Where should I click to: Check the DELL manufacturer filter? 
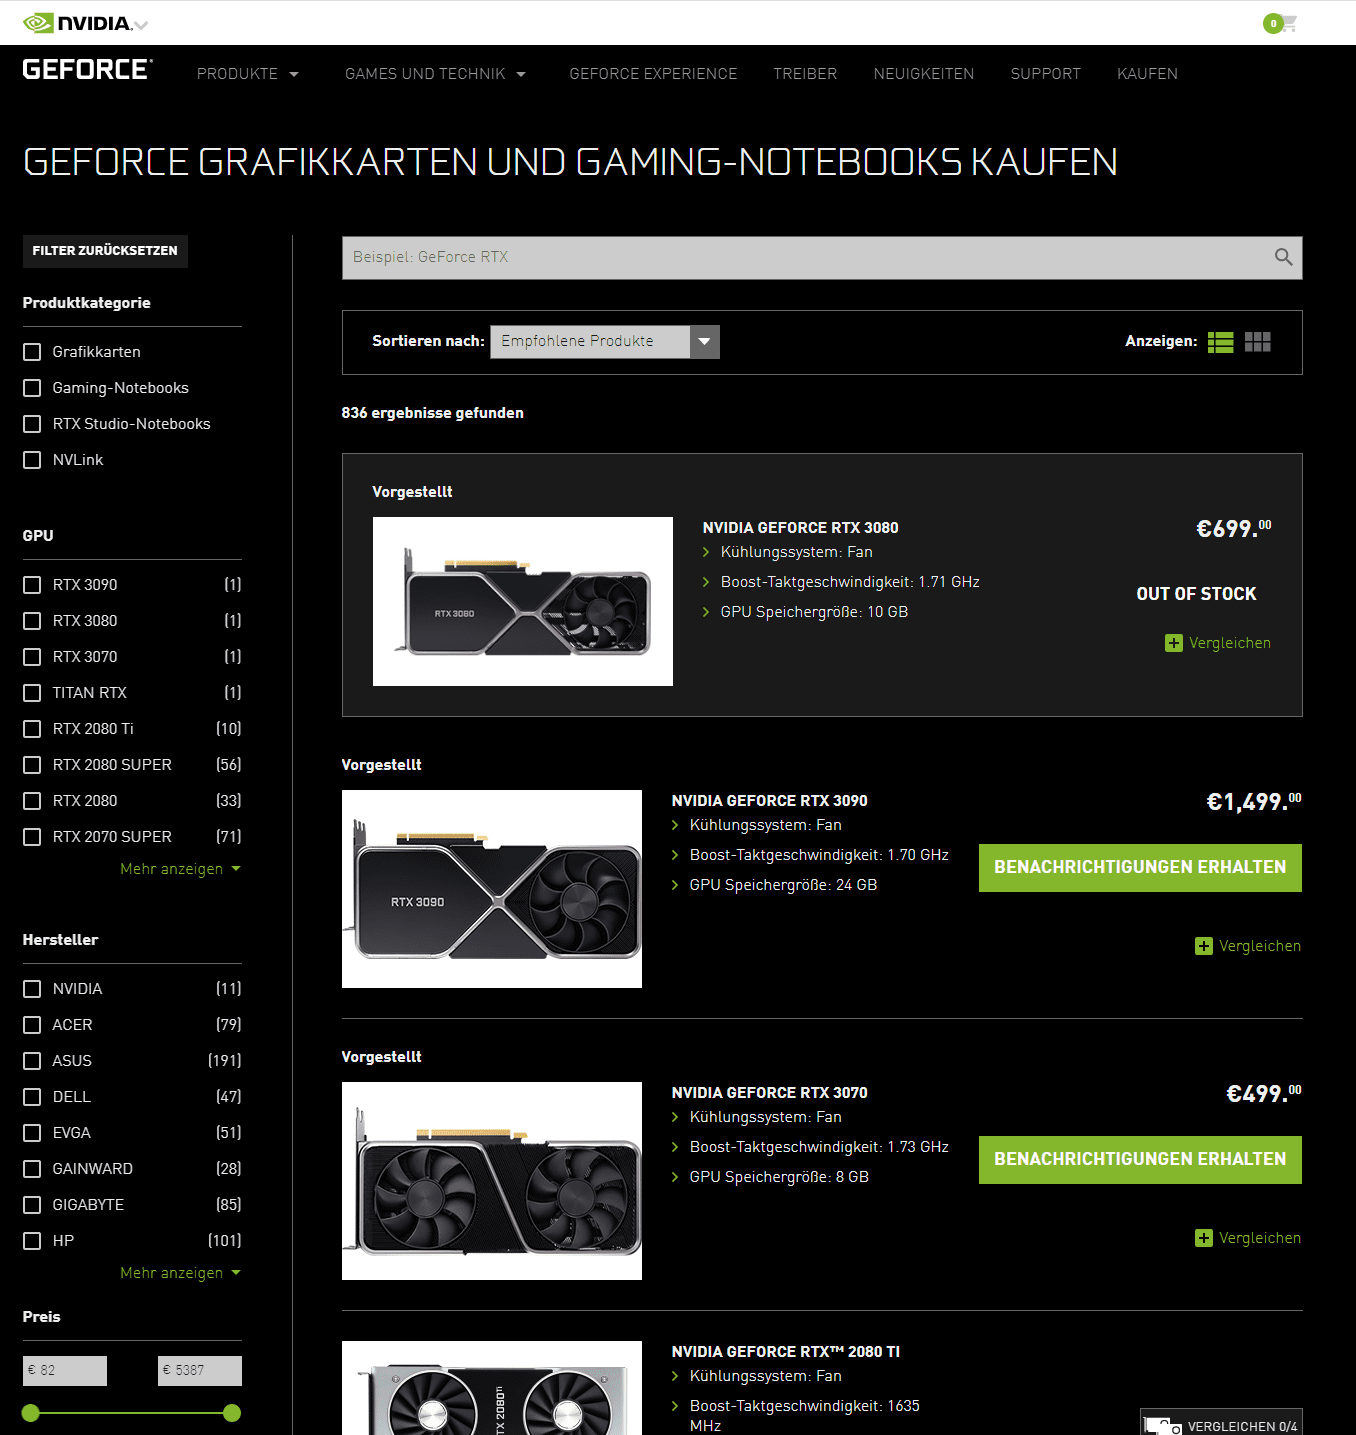point(32,1097)
